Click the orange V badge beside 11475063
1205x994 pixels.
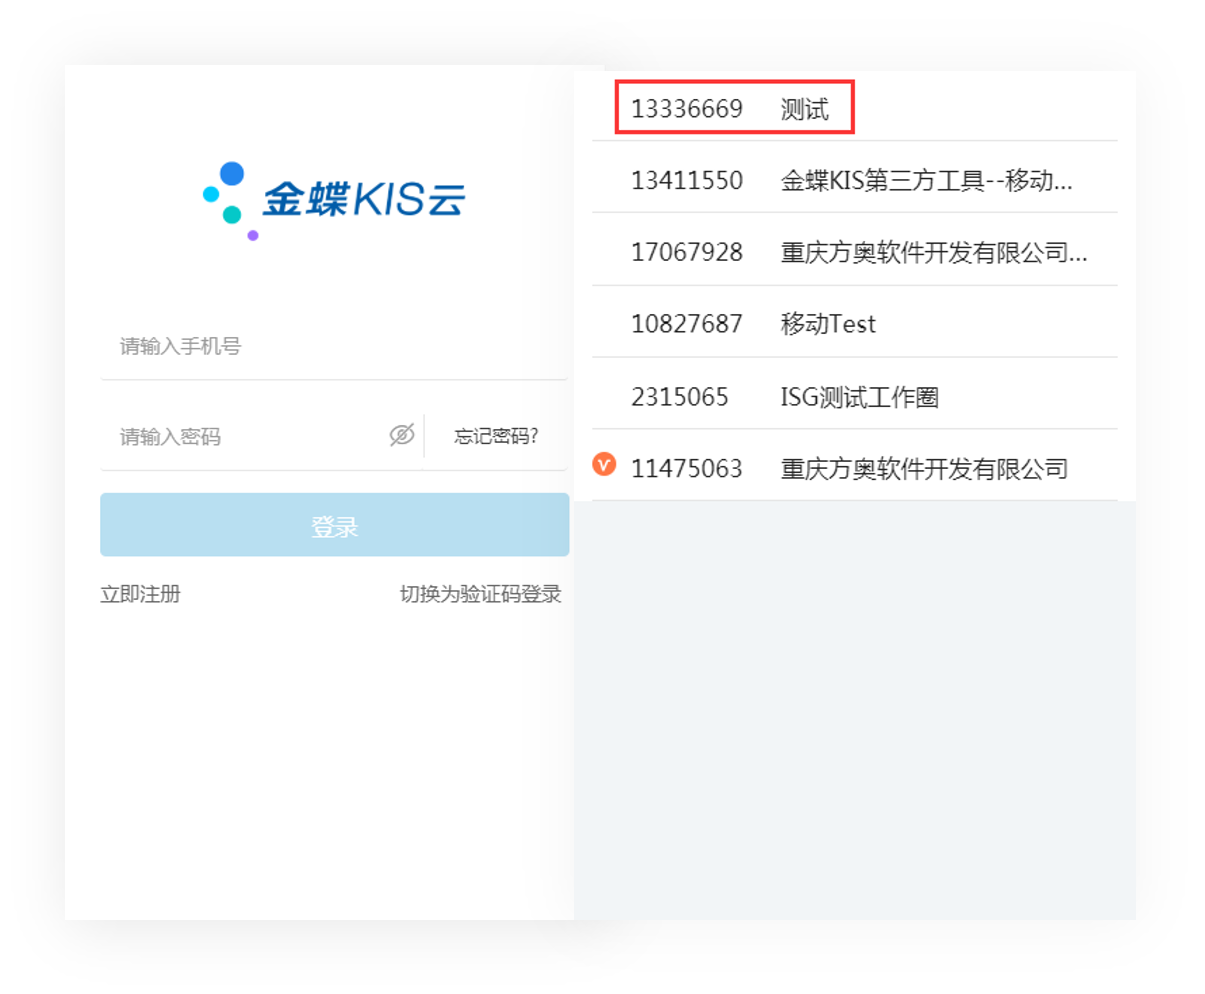[604, 464]
